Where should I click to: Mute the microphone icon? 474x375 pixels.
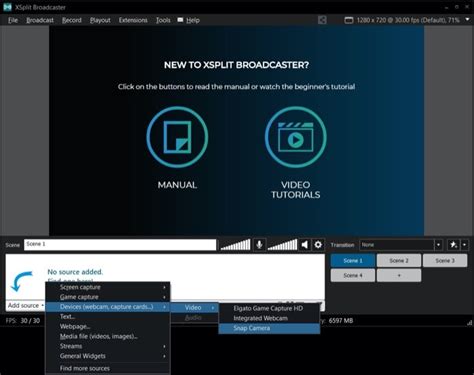259,245
